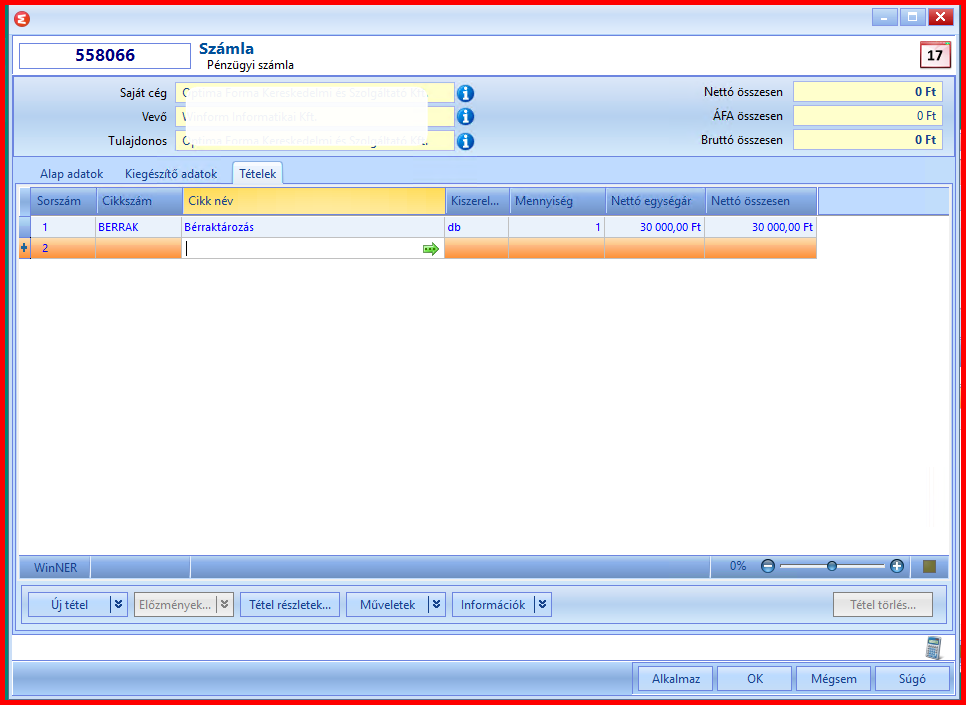Image resolution: width=966 pixels, height=705 pixels.
Task: Switch to the Kiegészítő adatok tab
Action: [x=171, y=174]
